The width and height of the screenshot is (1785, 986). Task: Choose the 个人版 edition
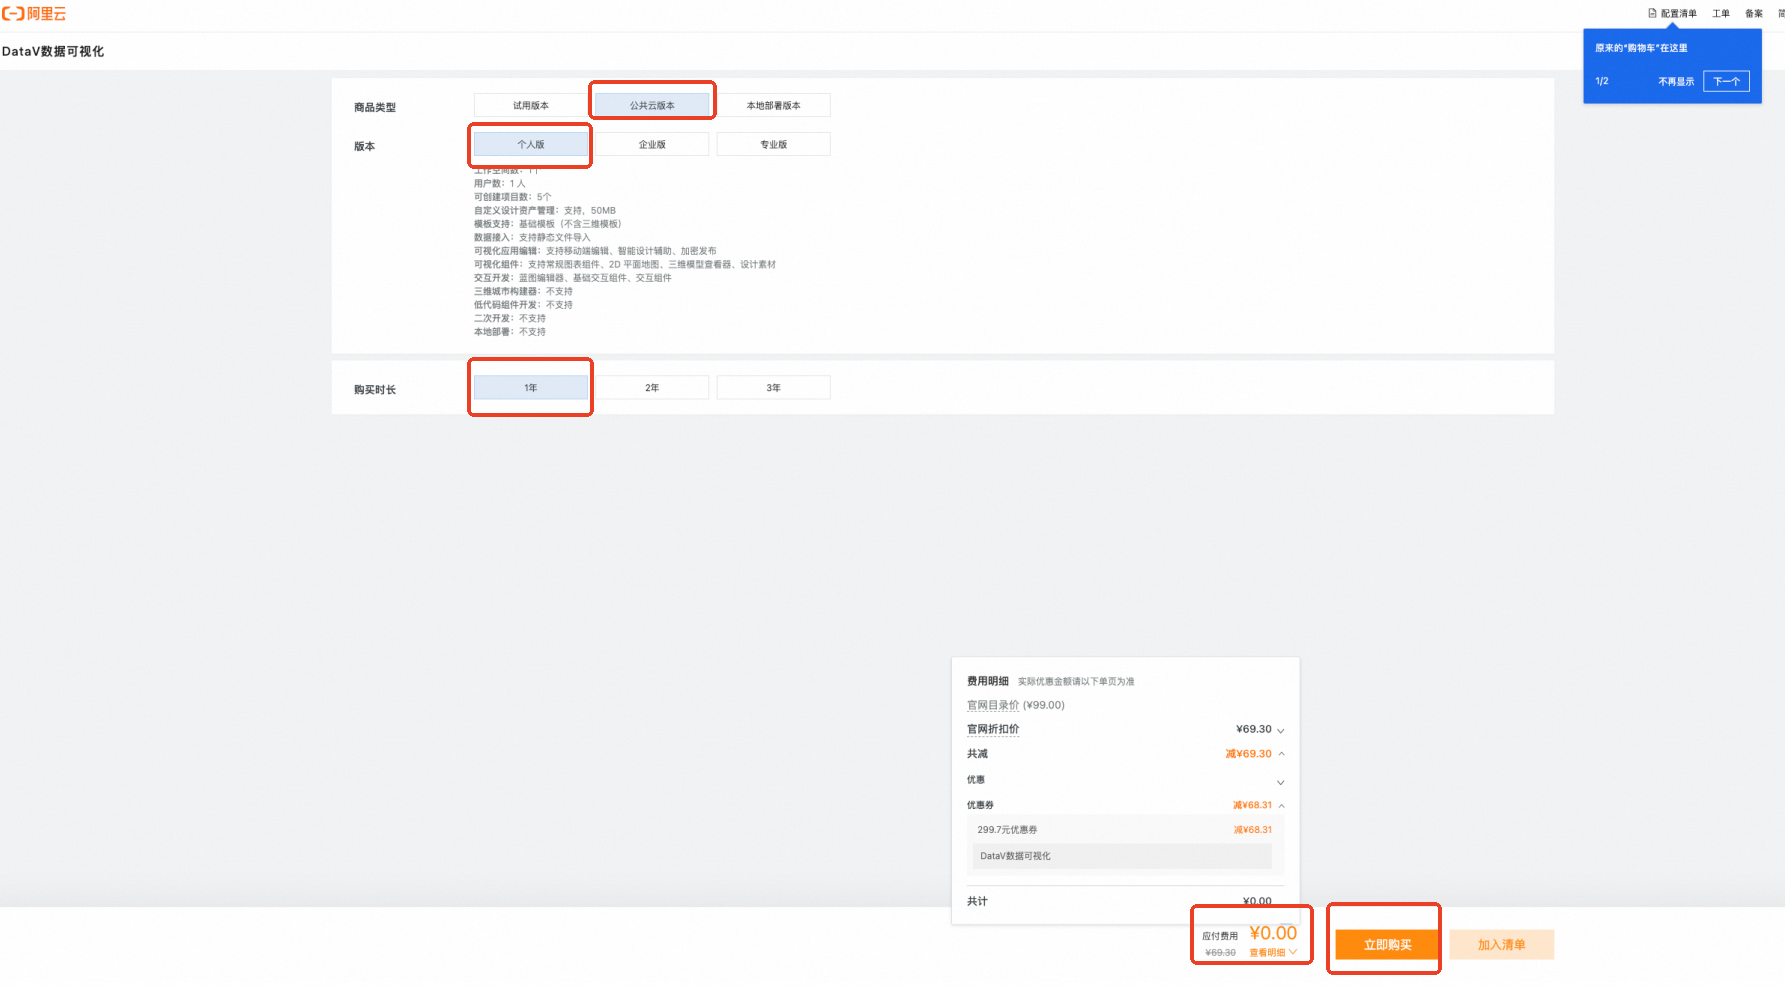(x=531, y=144)
